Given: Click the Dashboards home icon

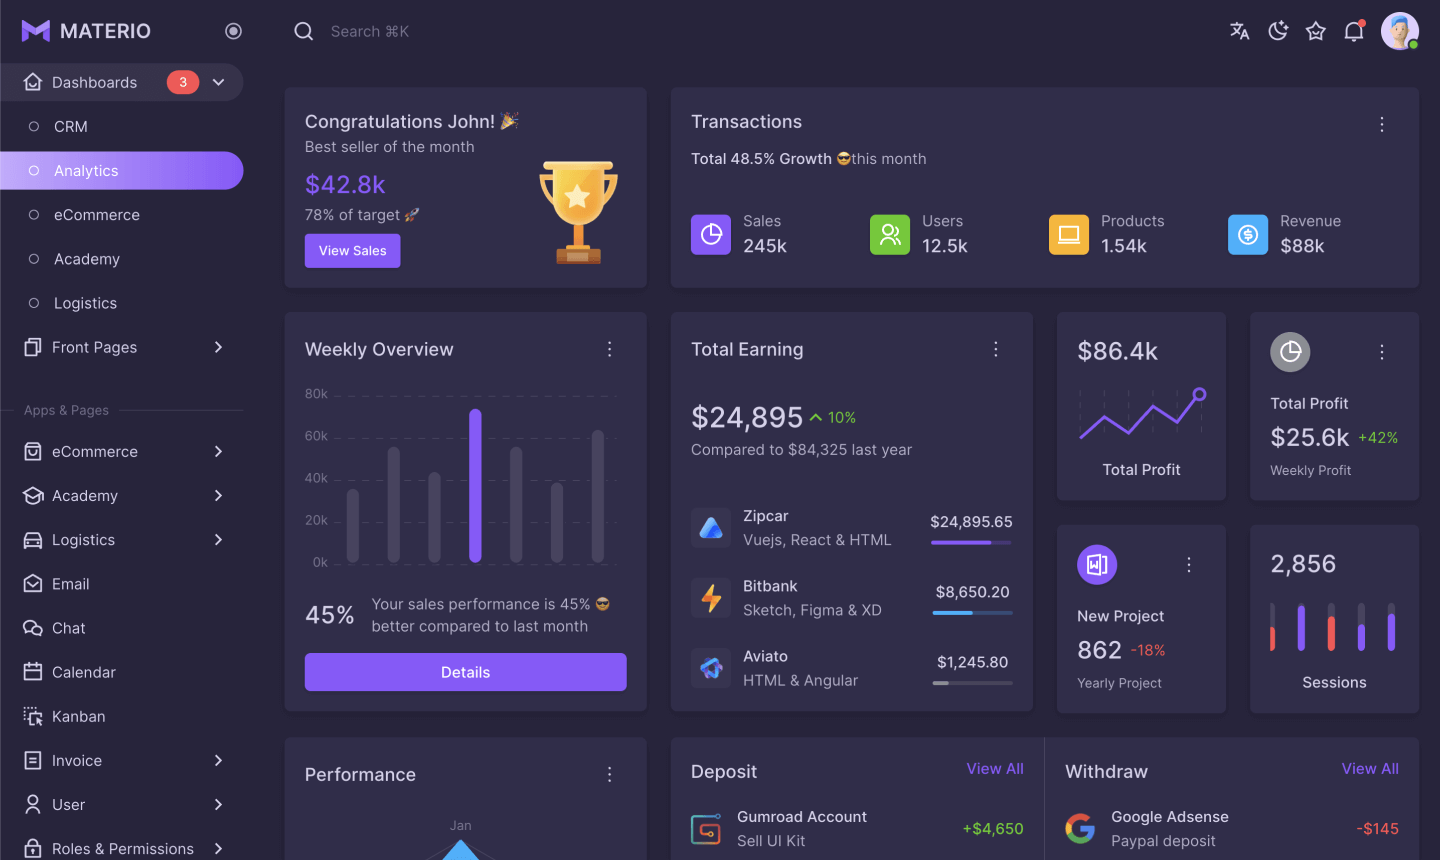Looking at the screenshot, I should tap(33, 82).
